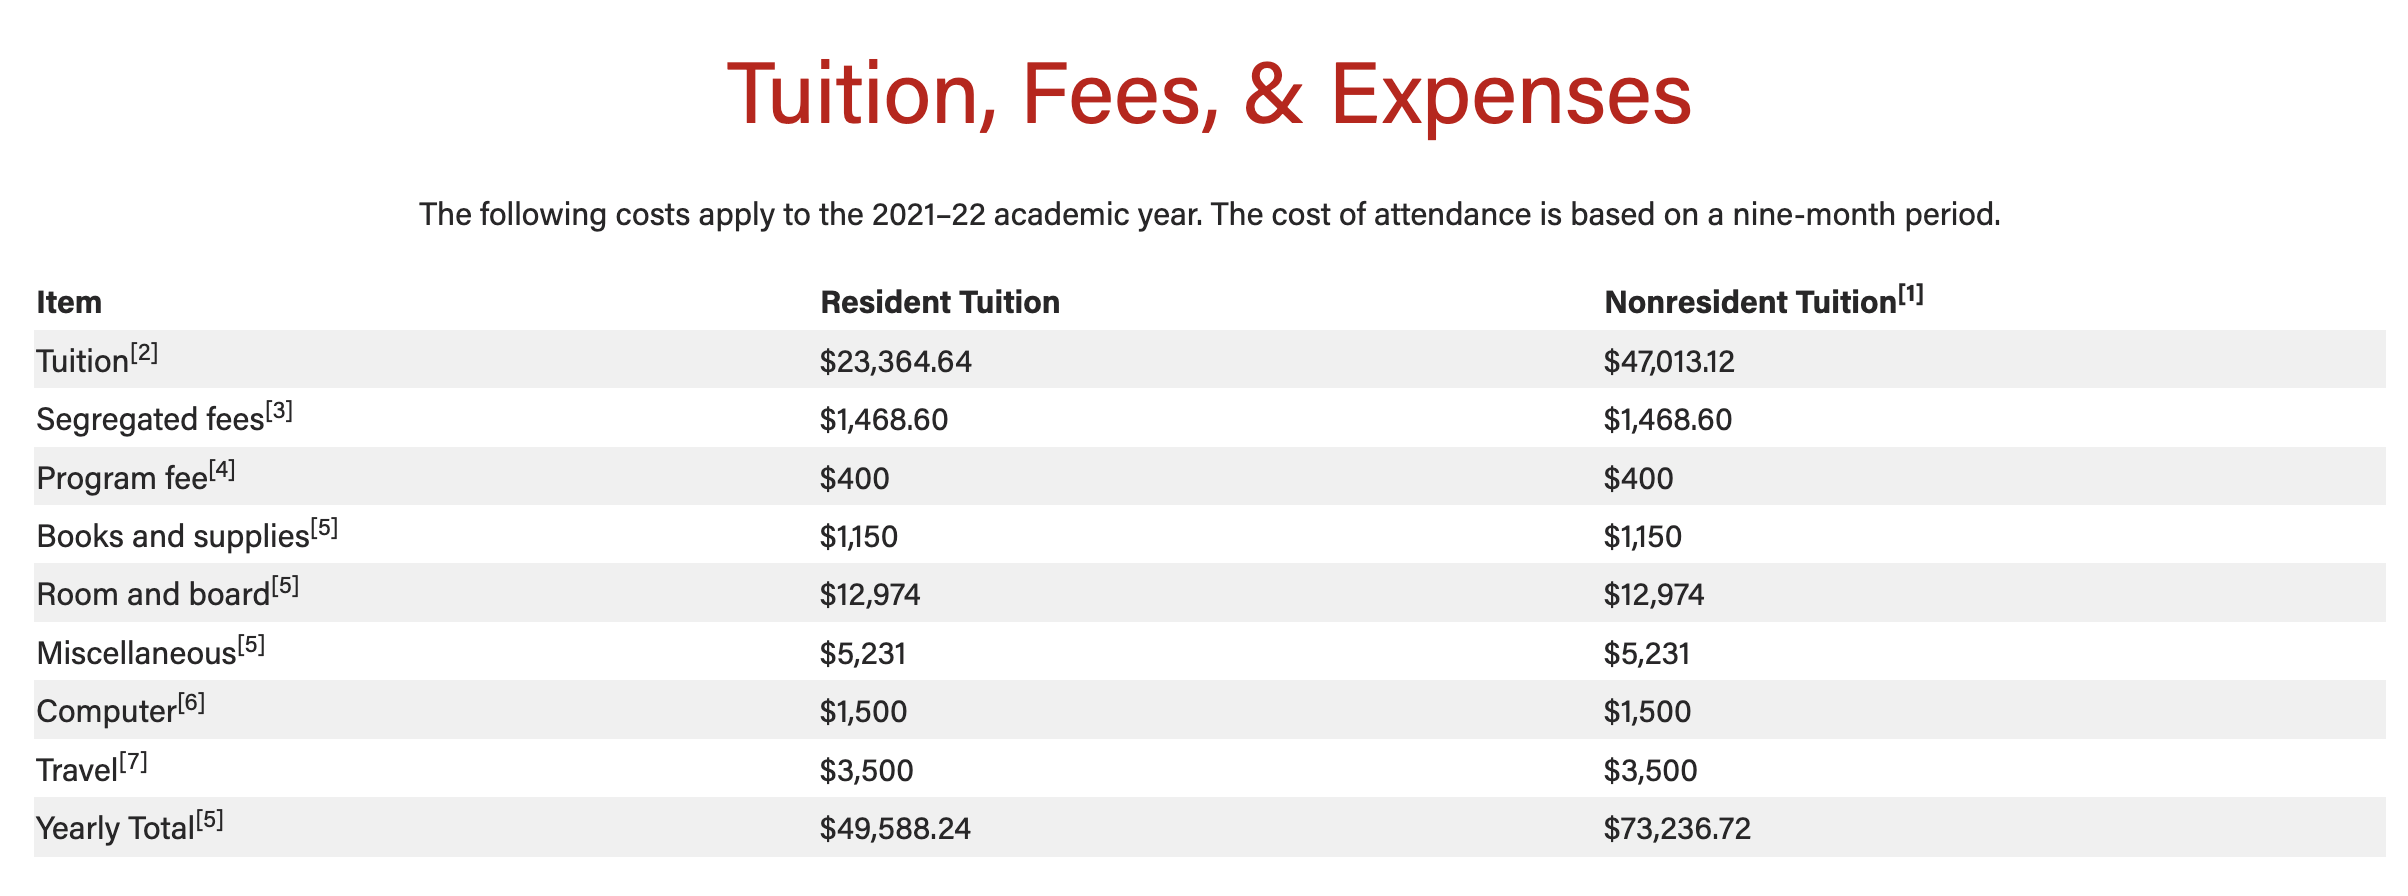The image size is (2408, 896).
Task: Click footnote 4 next to Program fee
Action: pos(222,470)
